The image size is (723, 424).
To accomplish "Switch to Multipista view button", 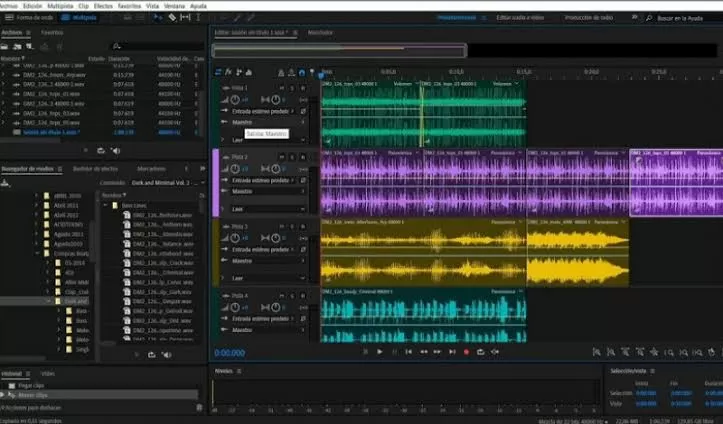I will pyautogui.click(x=79, y=18).
